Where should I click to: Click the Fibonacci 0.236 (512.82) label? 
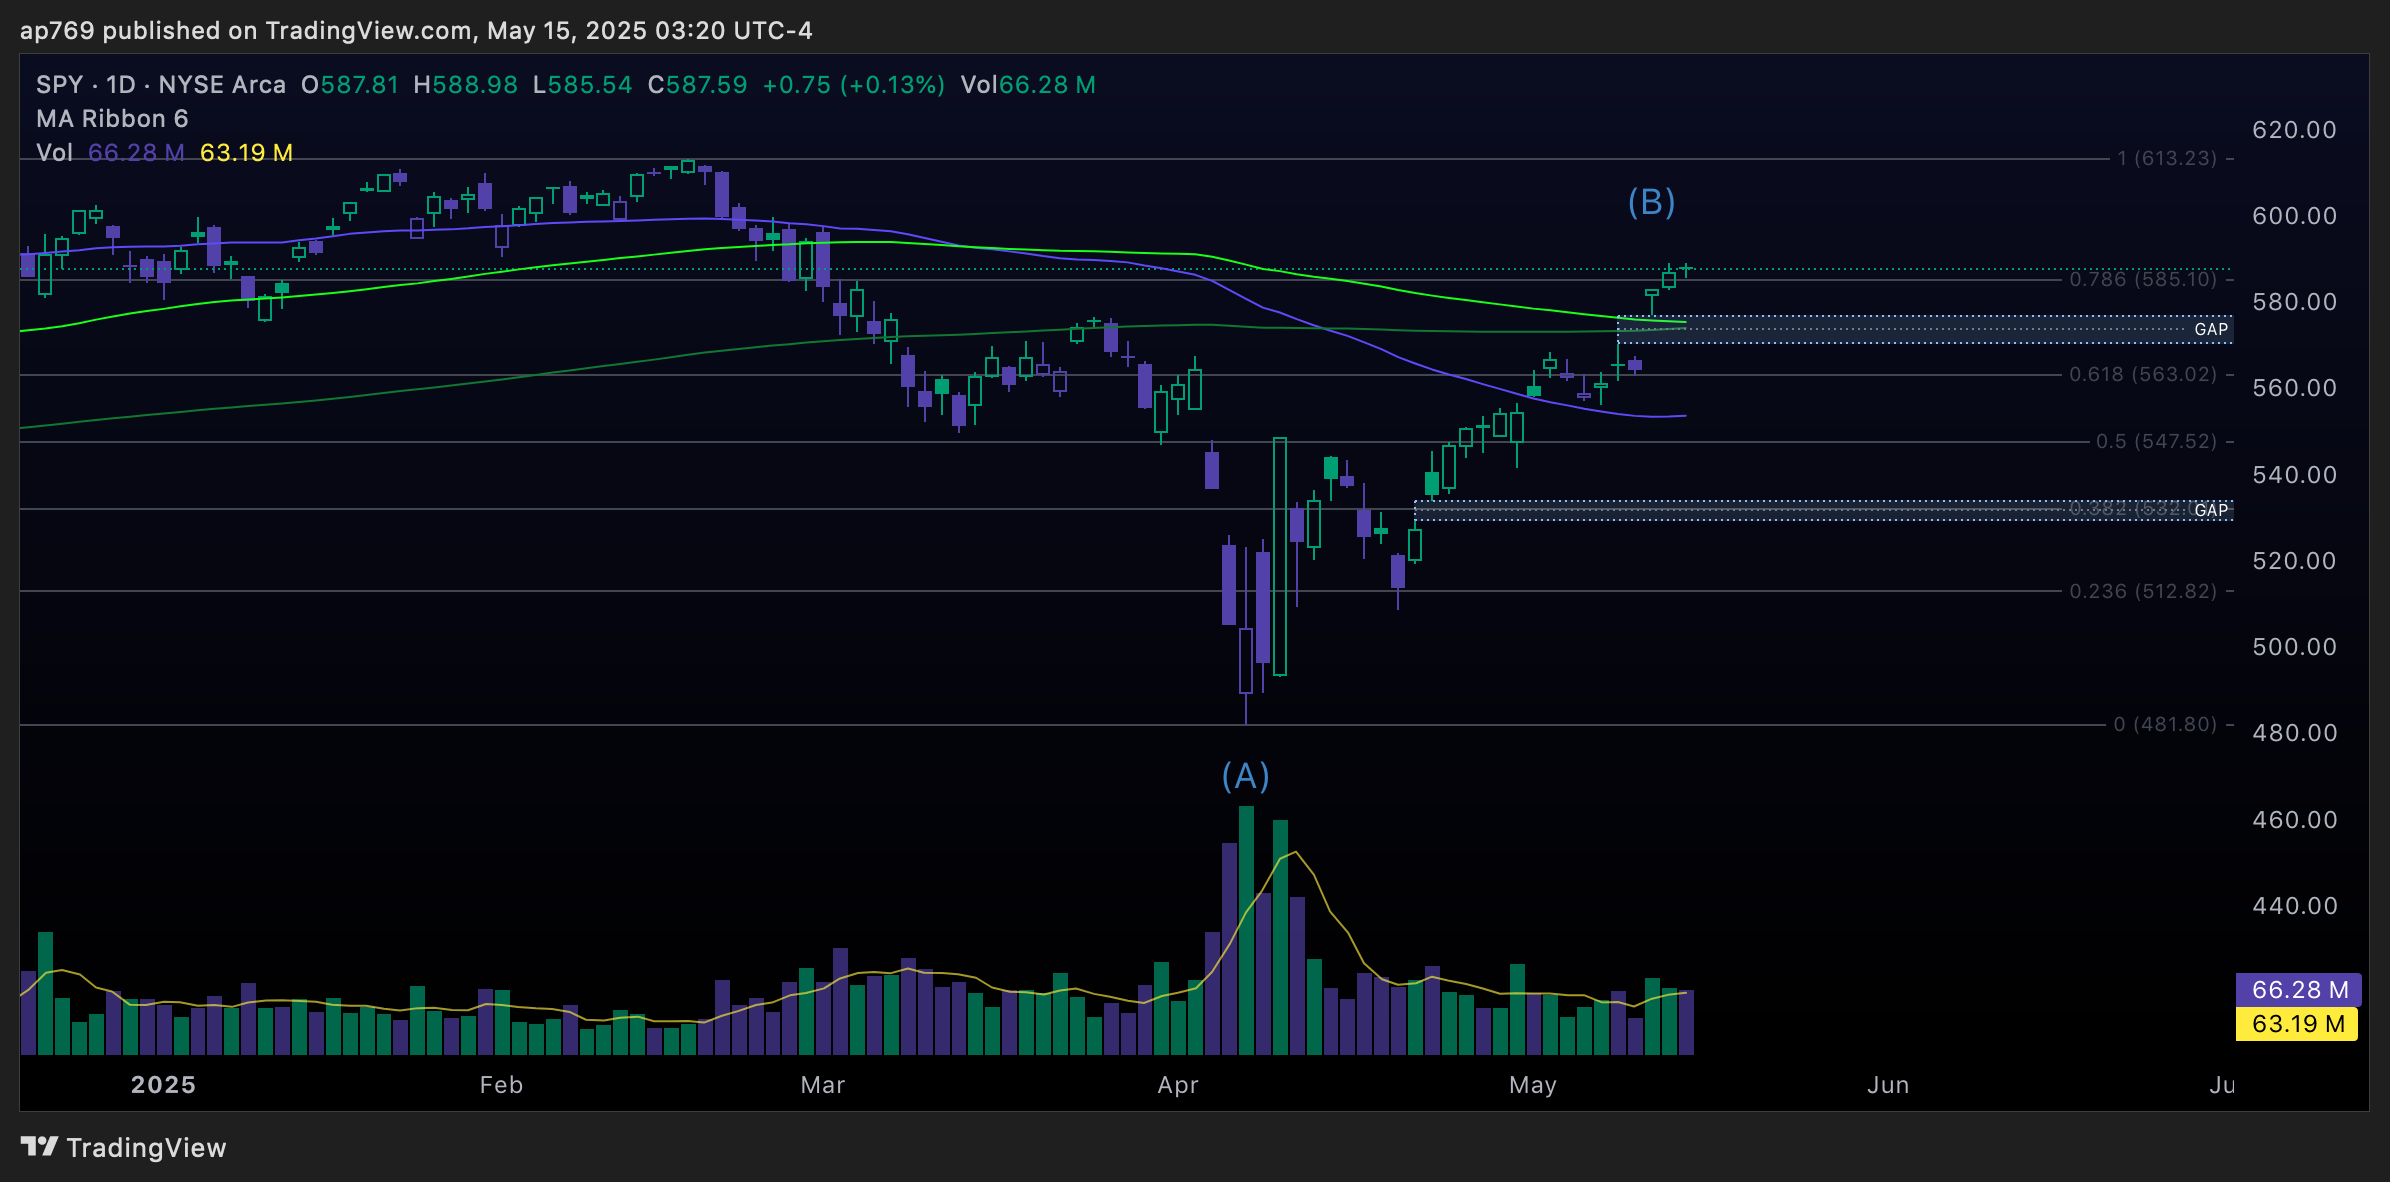click(x=2143, y=592)
